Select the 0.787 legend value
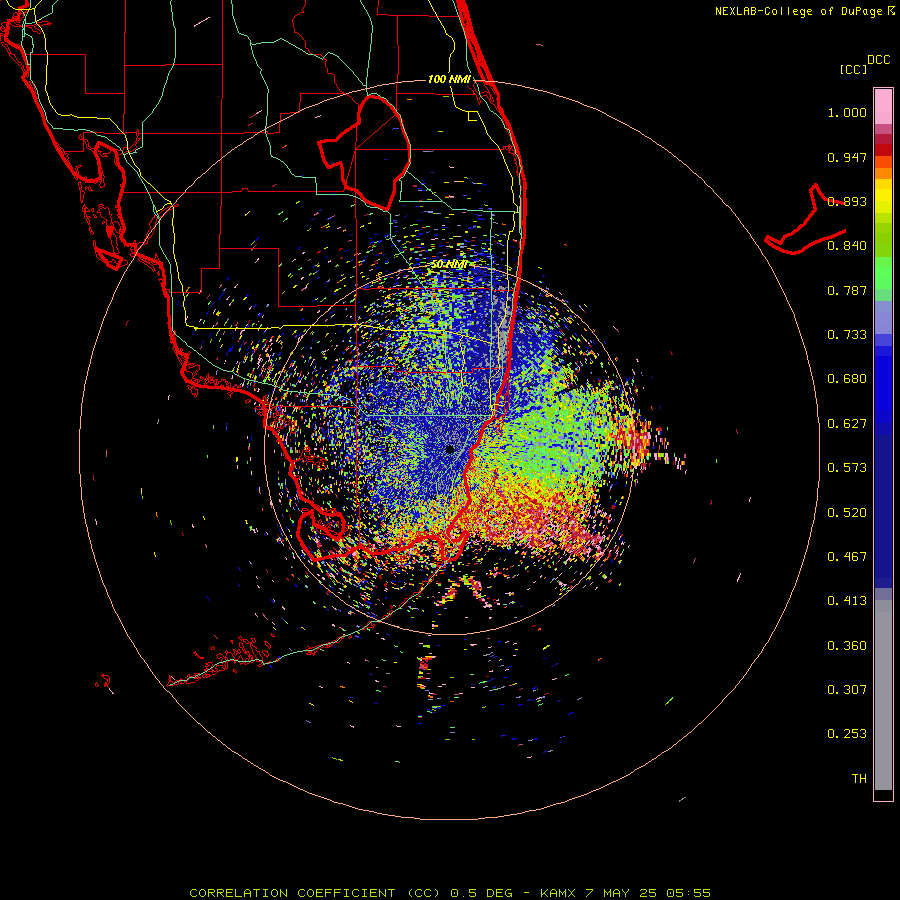The width and height of the screenshot is (900, 900). 847,290
